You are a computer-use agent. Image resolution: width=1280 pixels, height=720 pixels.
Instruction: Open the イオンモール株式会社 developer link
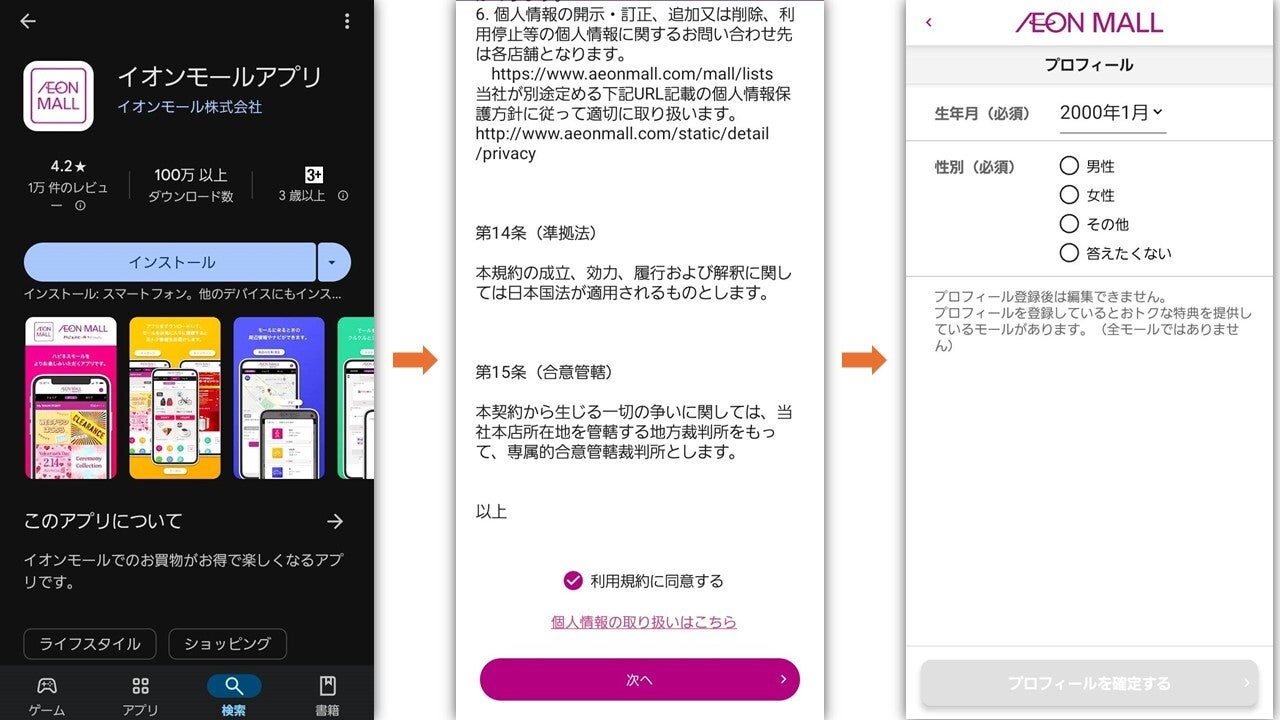click(189, 107)
